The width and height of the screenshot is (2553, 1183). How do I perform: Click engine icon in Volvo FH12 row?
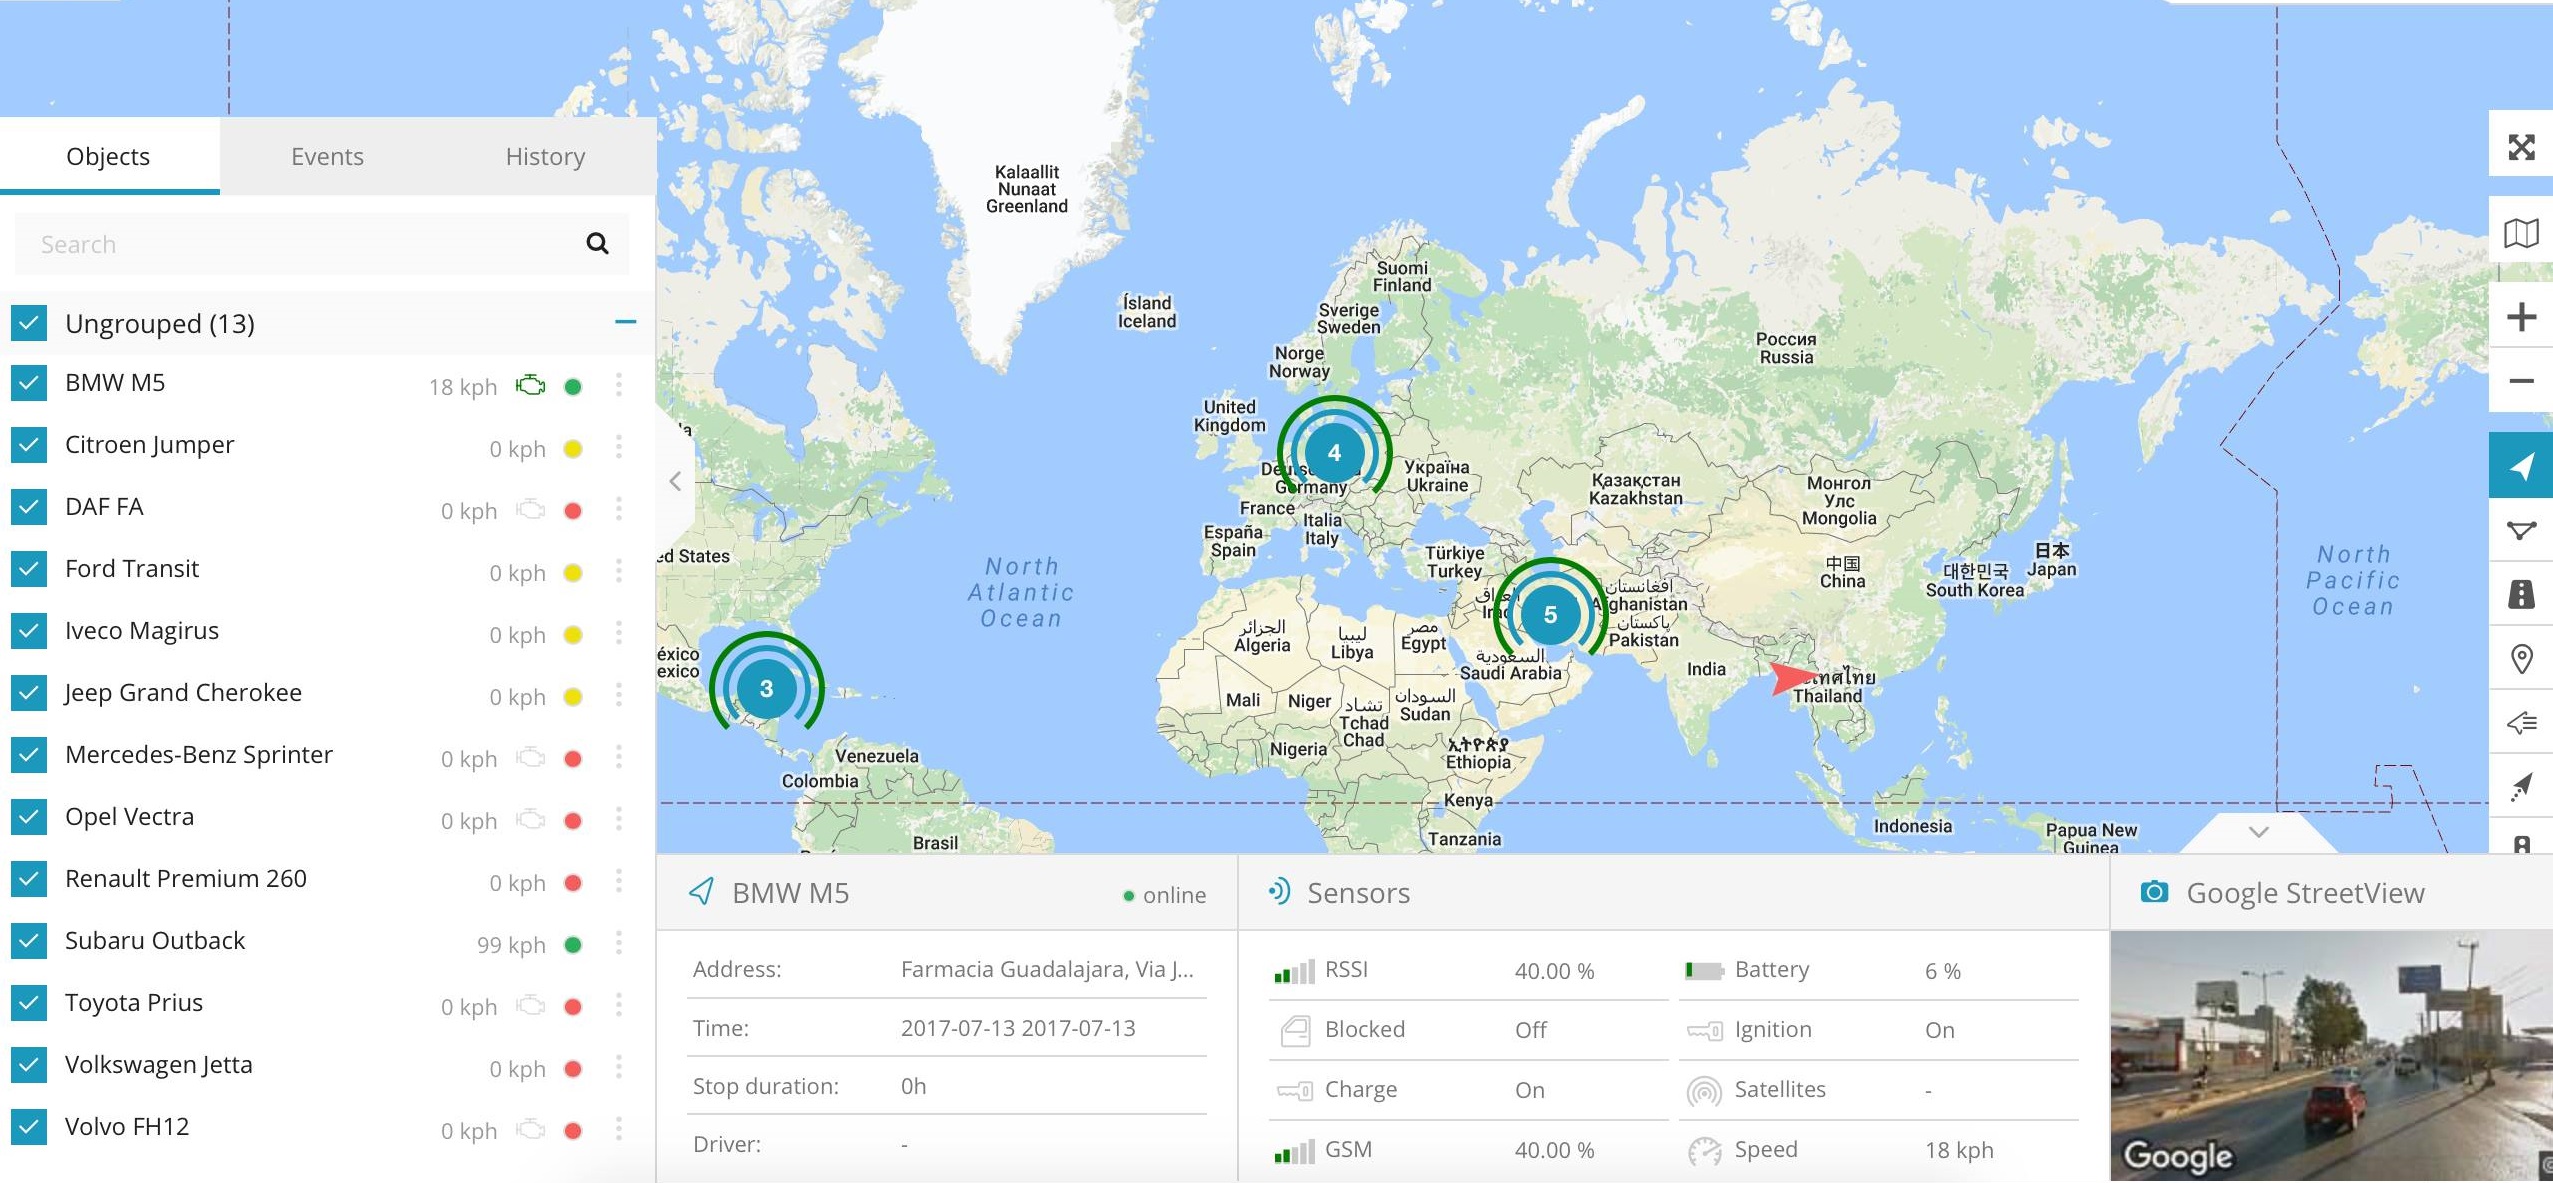pos(530,1130)
